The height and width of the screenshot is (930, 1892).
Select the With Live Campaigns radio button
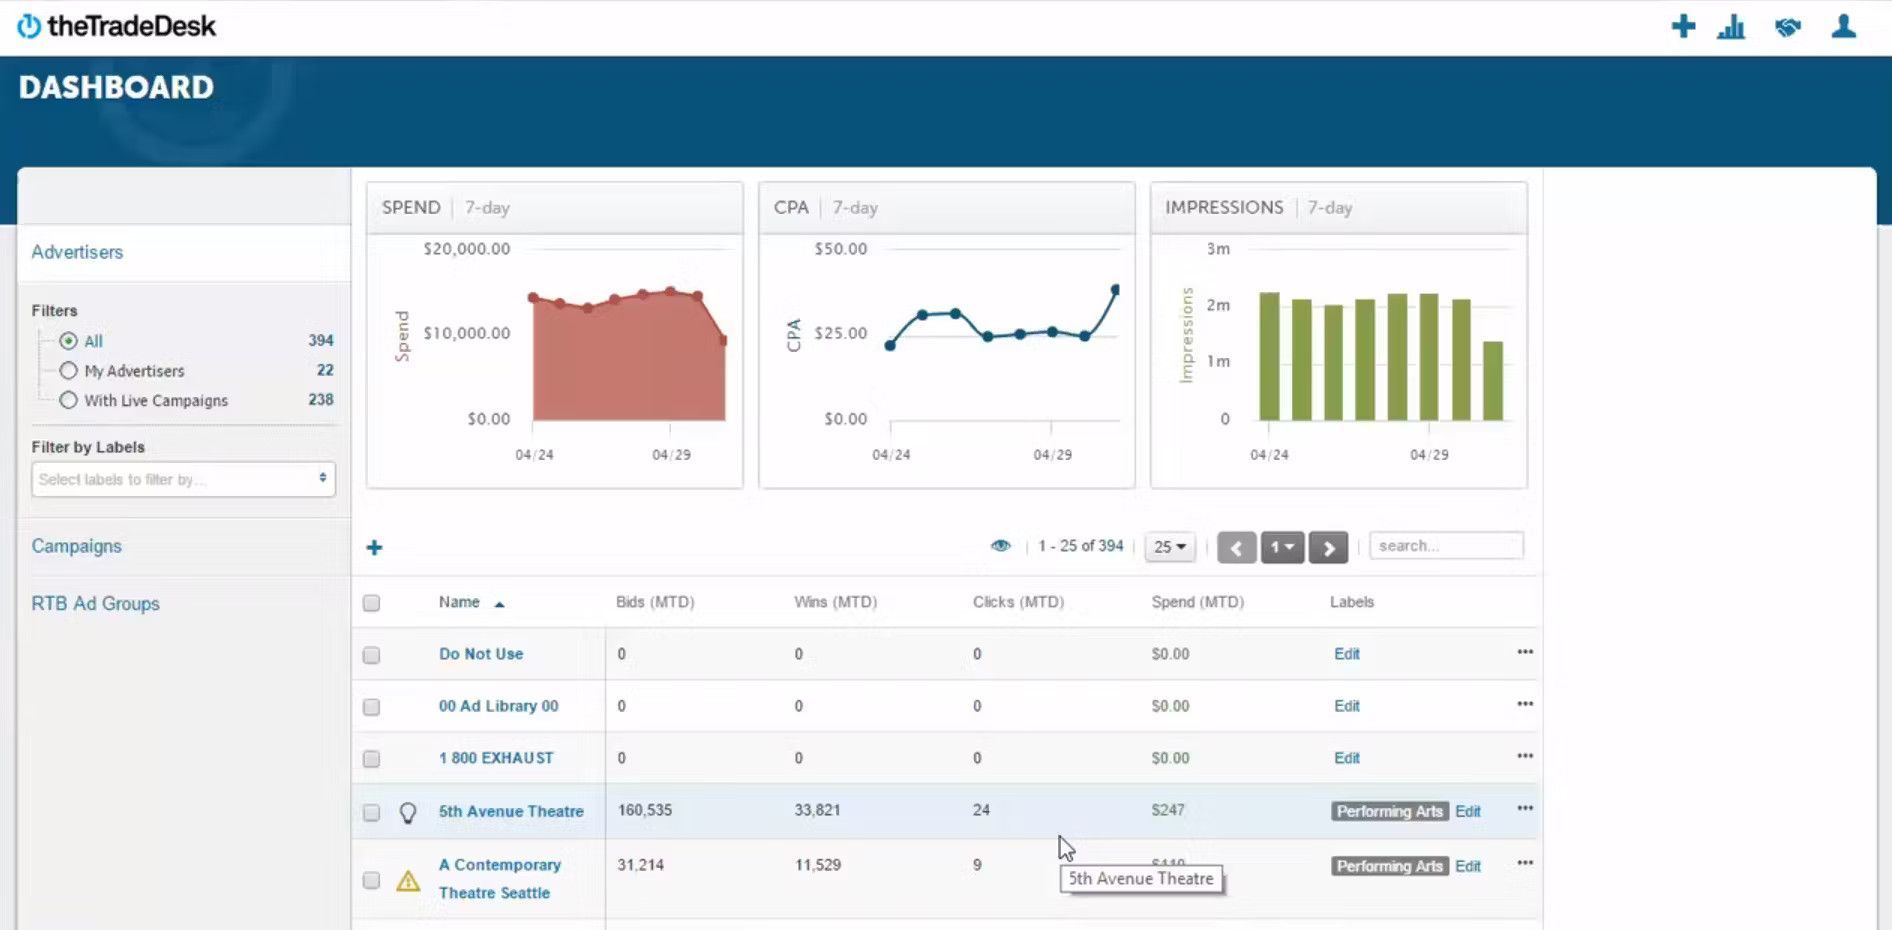pos(68,400)
